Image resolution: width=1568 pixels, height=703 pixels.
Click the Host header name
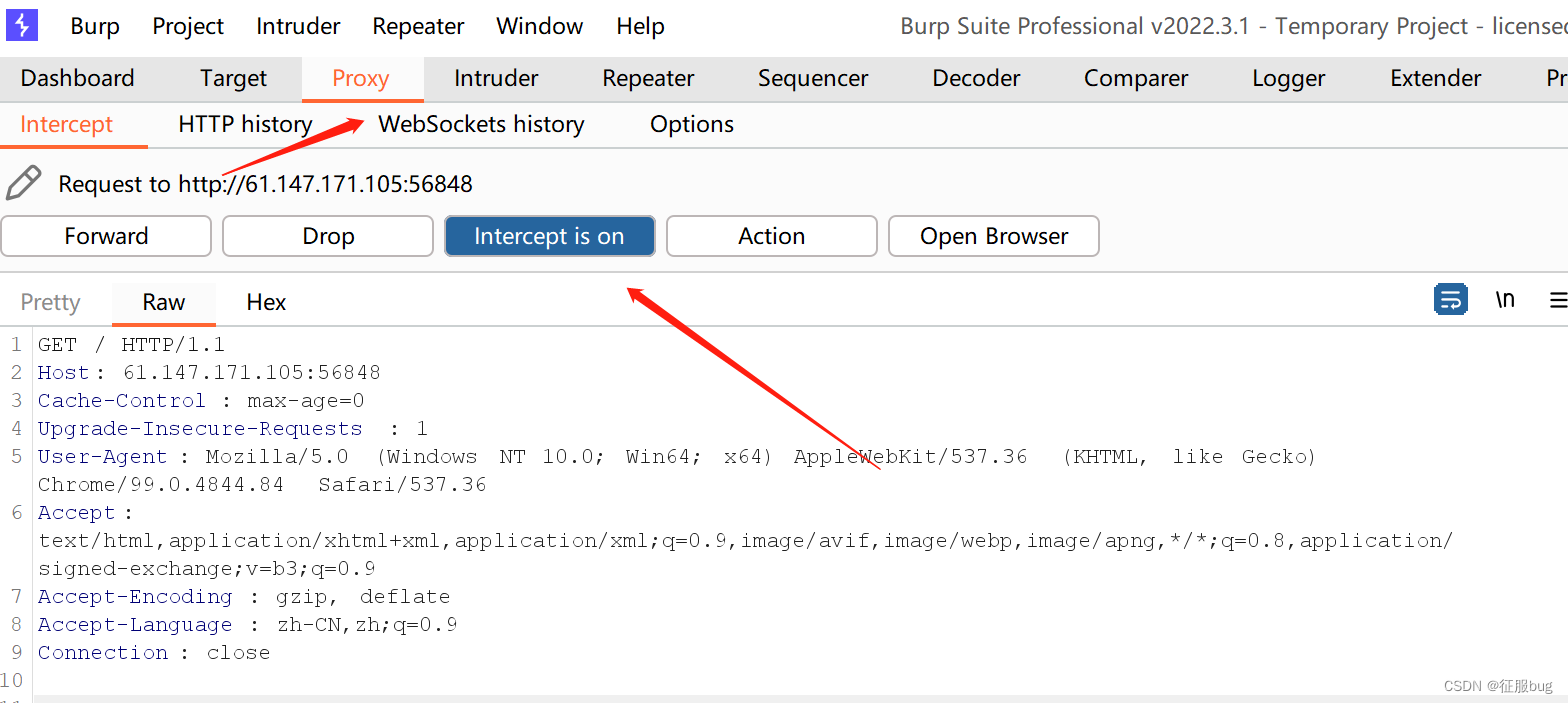click(63, 373)
